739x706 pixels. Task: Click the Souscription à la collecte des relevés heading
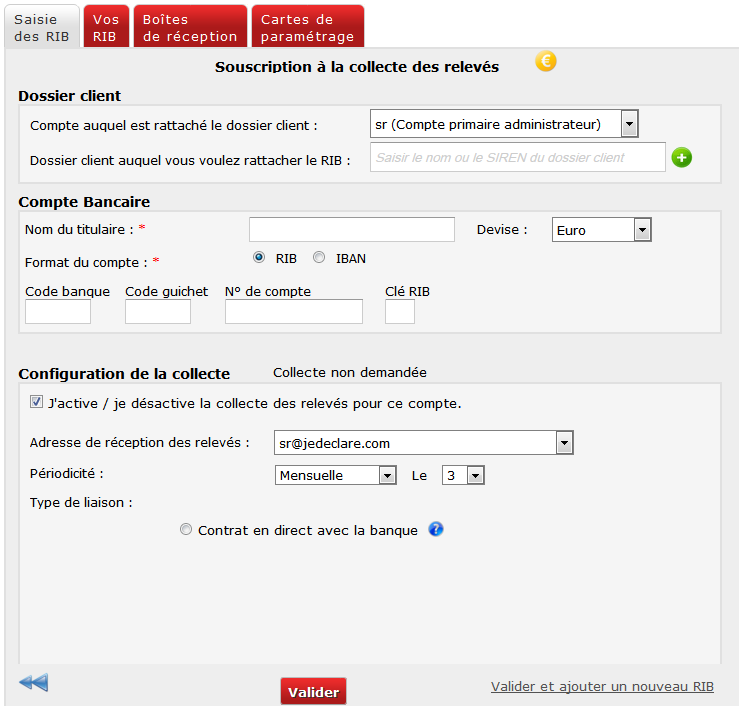(357, 67)
